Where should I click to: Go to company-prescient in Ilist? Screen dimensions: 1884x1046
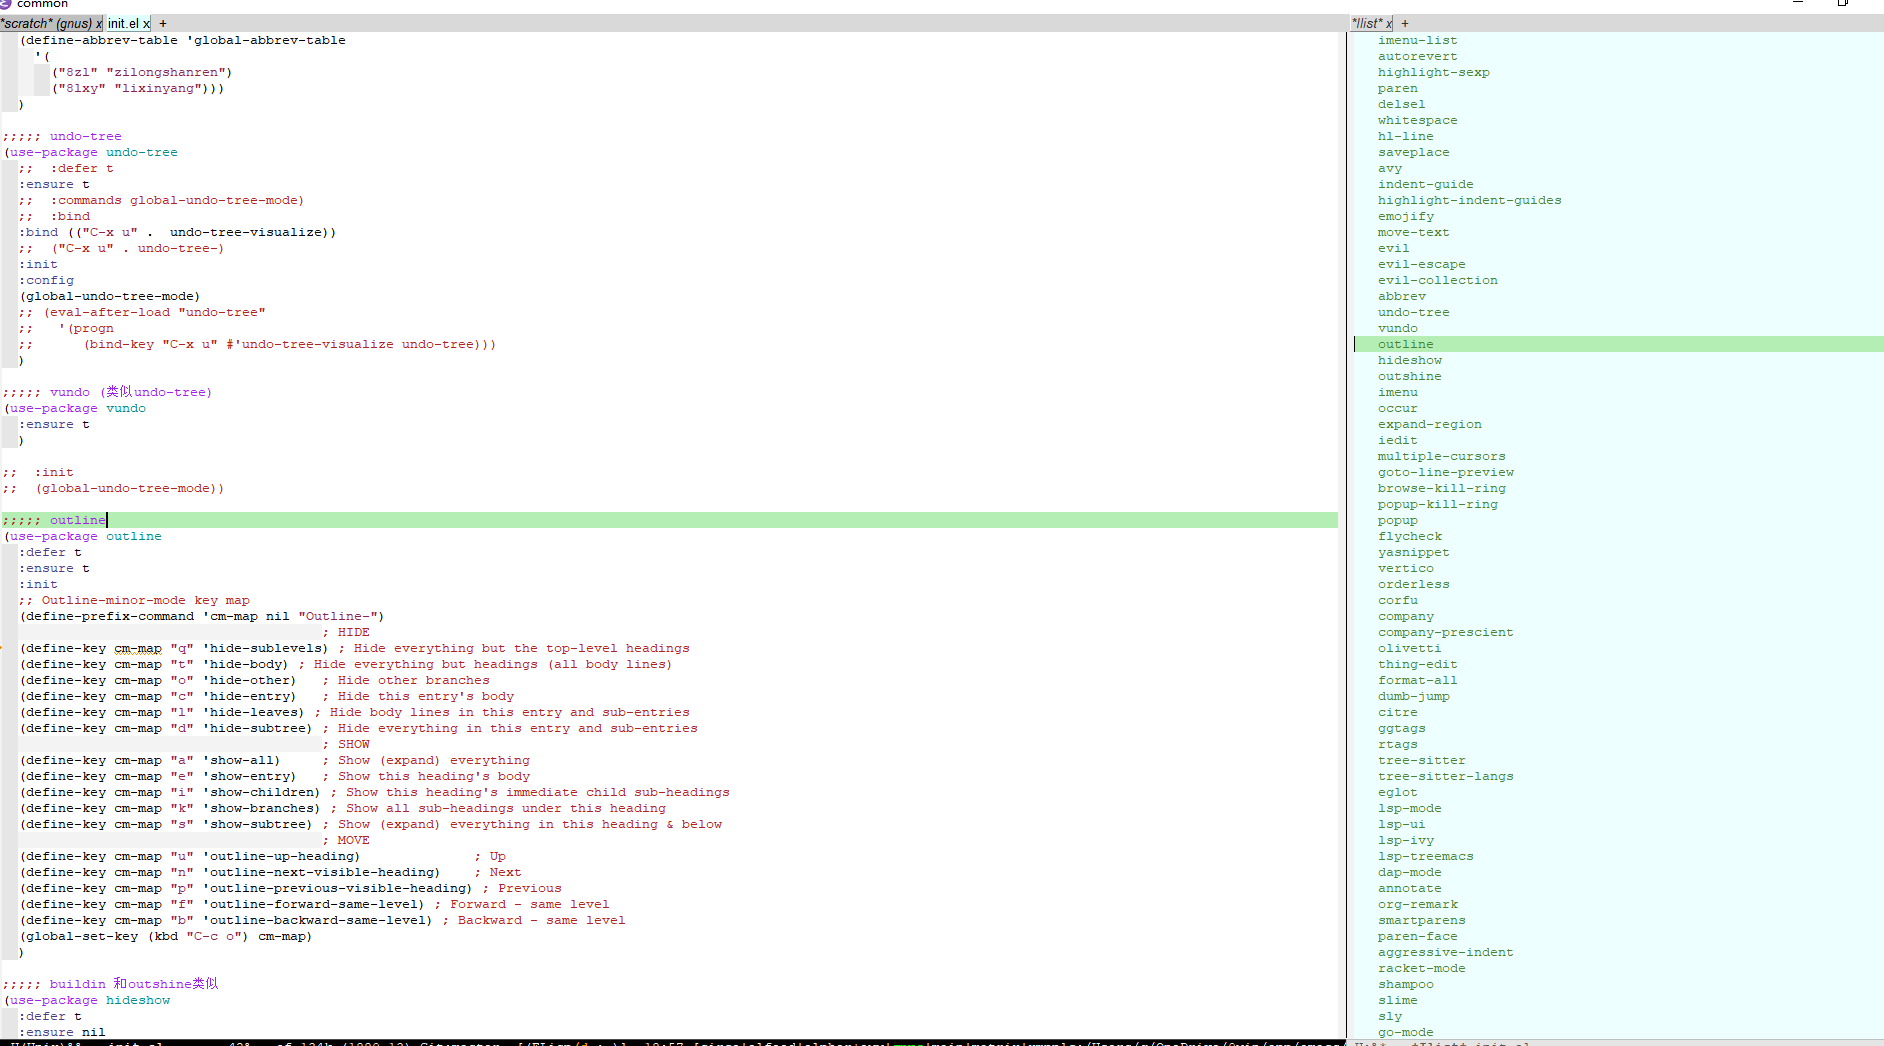[1445, 632]
